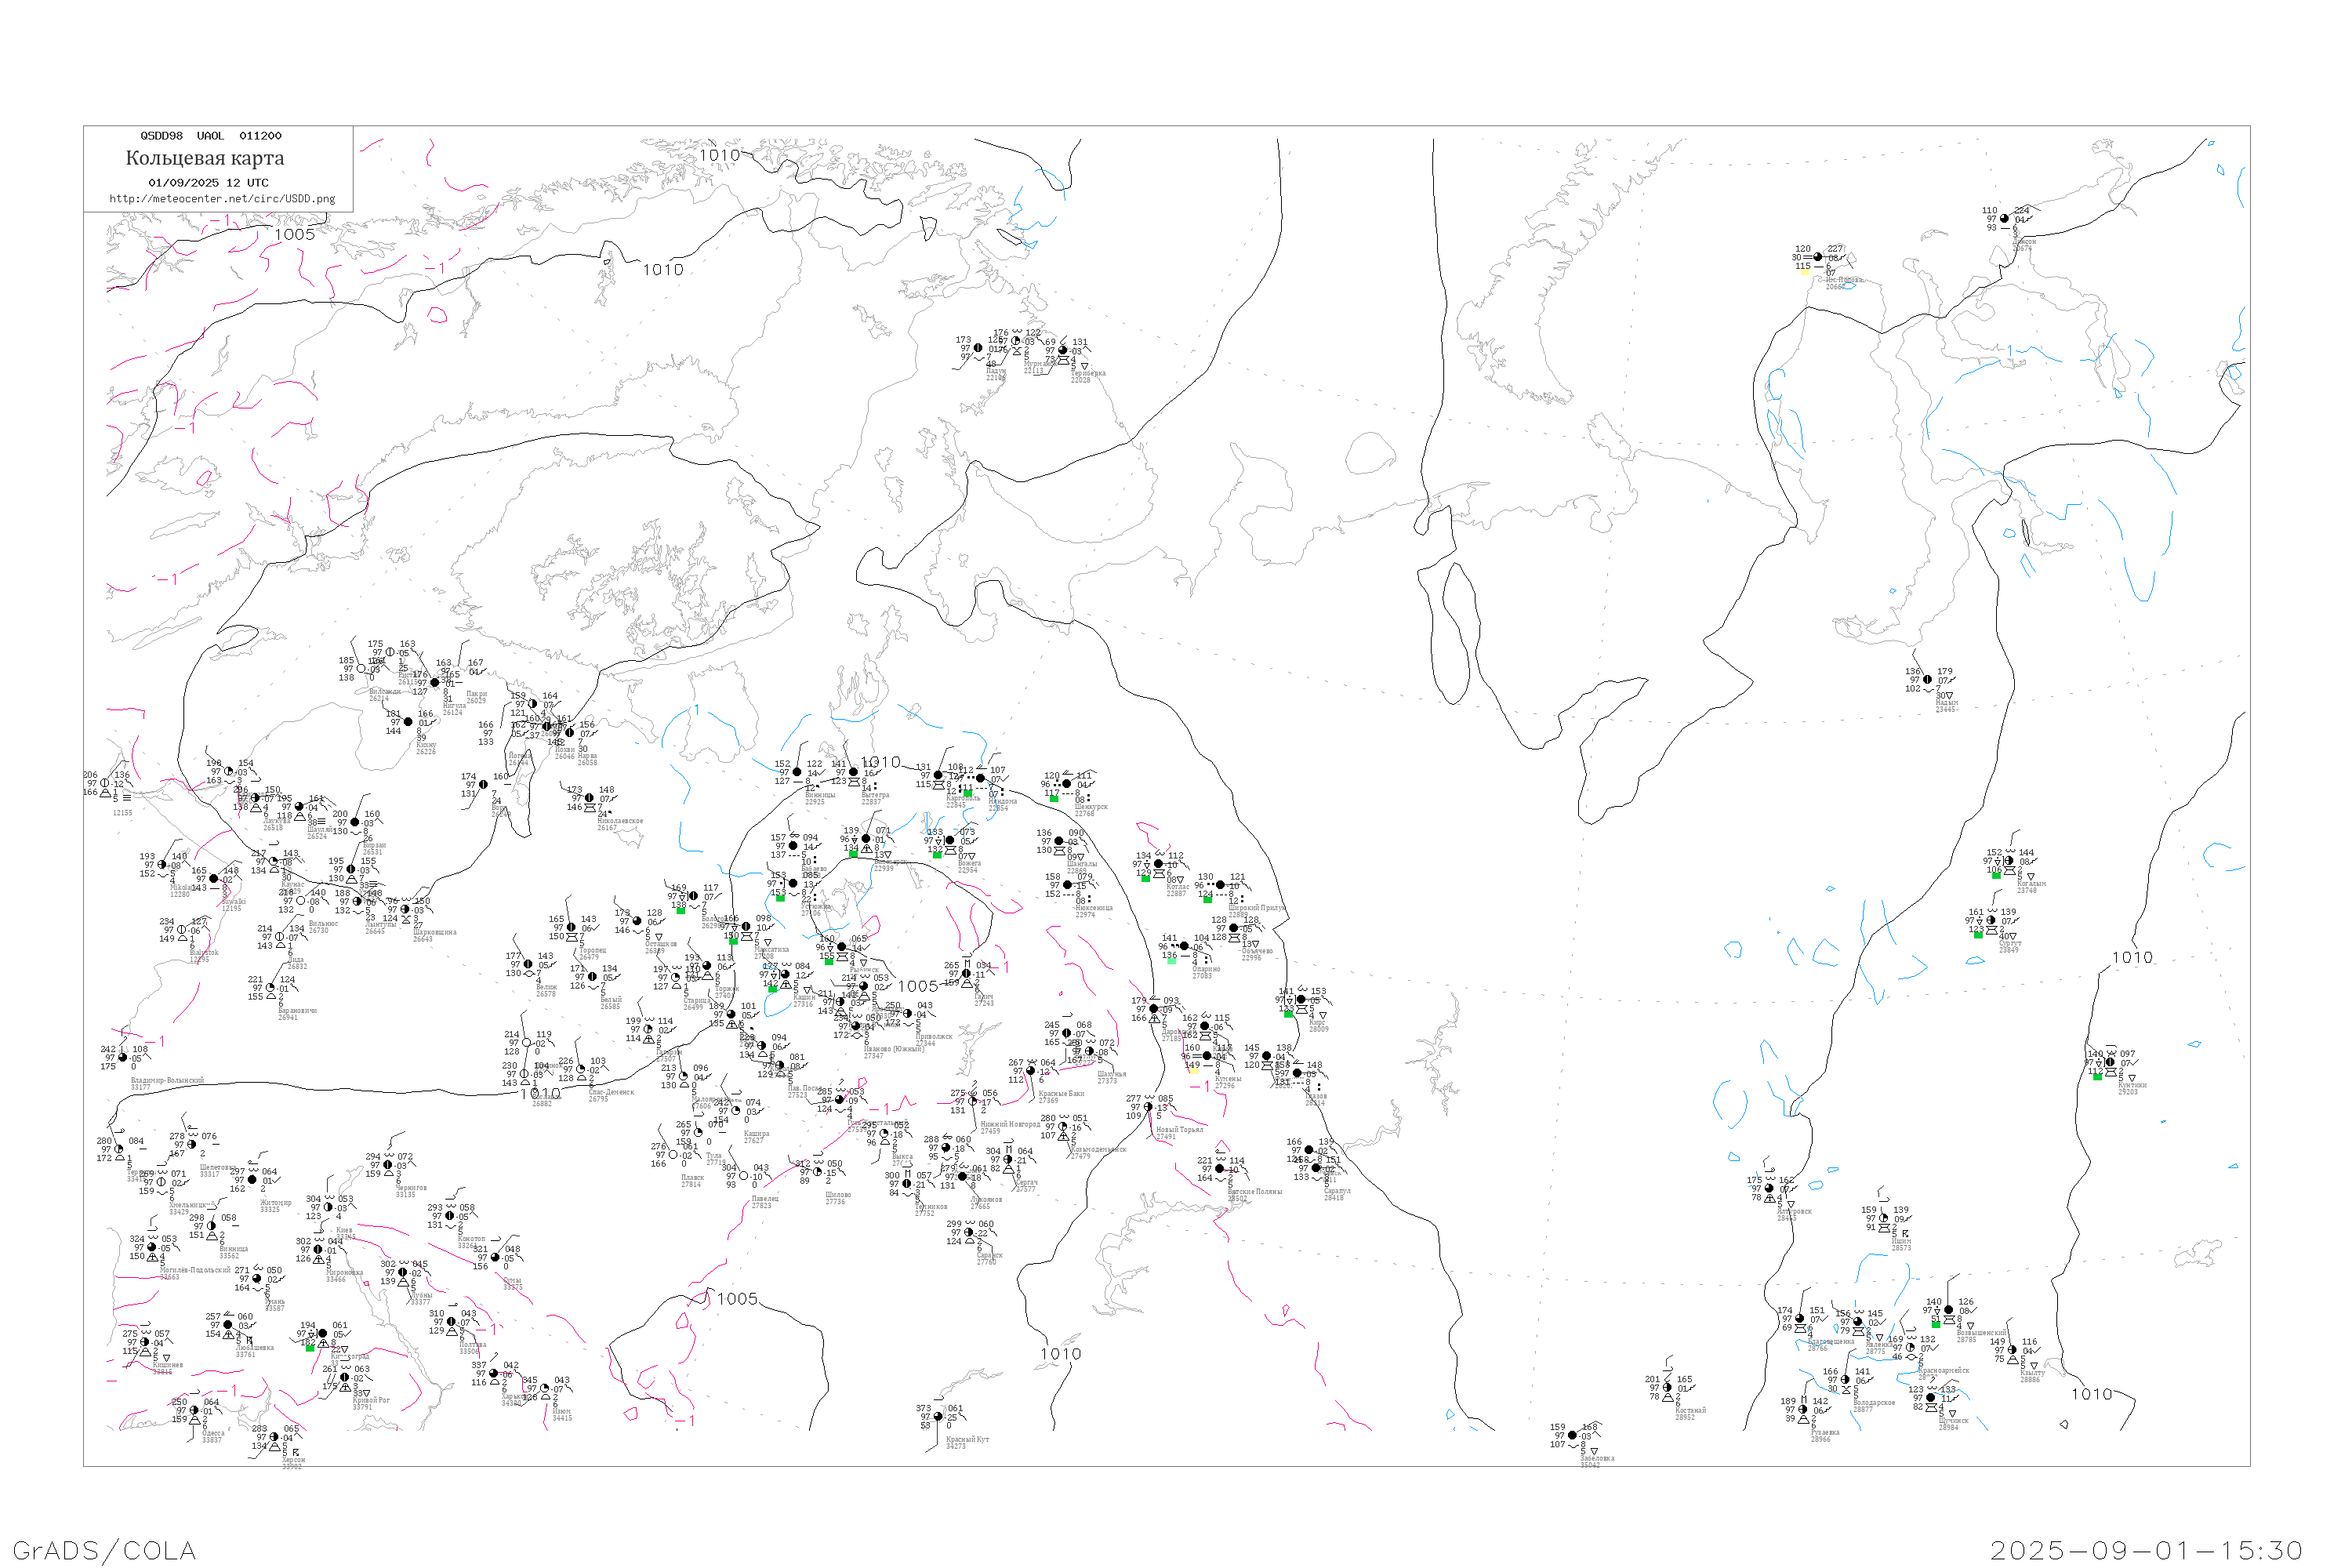Click the Надым station circle symbol
This screenshot has height=1568, width=2352.
[1928, 680]
